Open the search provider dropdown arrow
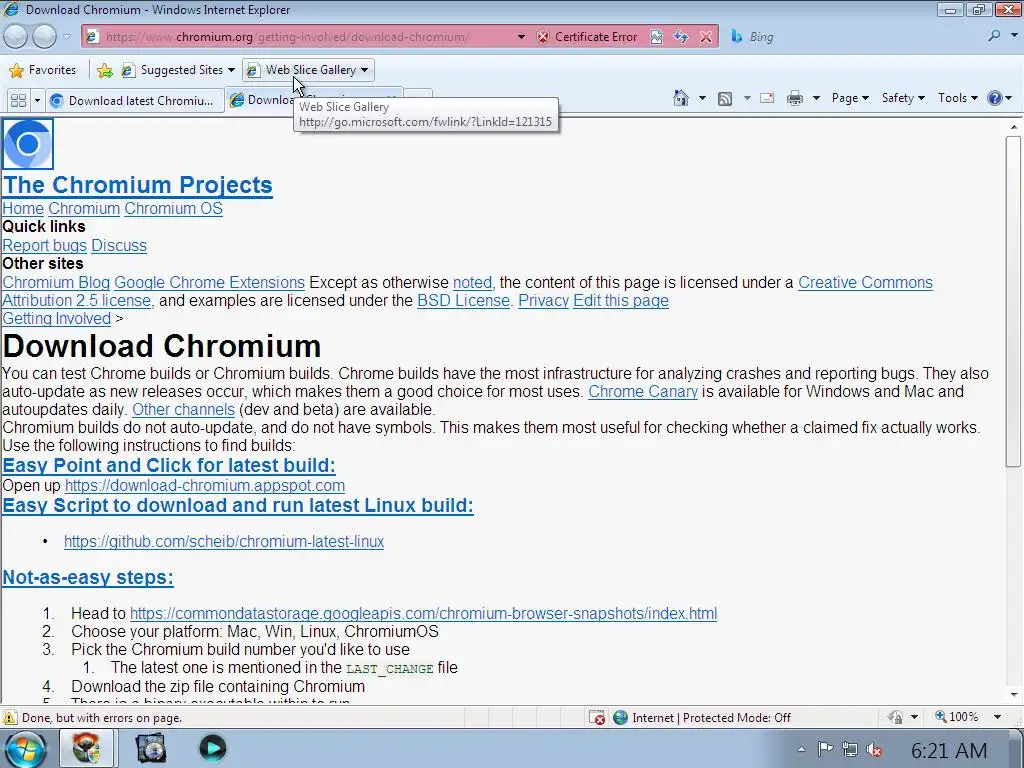The width and height of the screenshot is (1024, 768). (x=1014, y=37)
